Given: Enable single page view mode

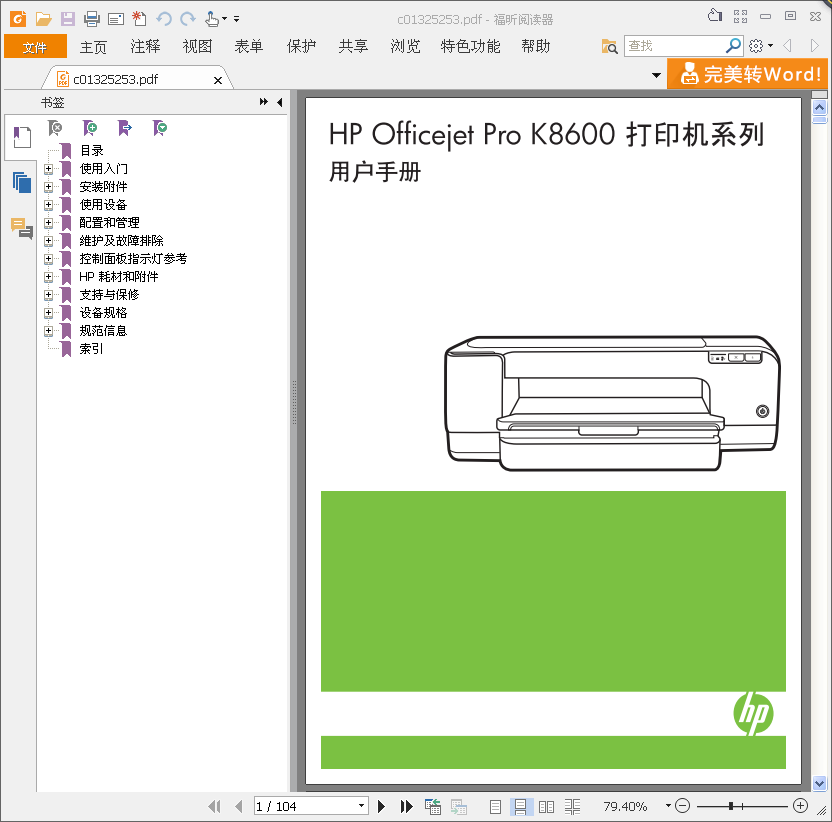Looking at the screenshot, I should (495, 807).
